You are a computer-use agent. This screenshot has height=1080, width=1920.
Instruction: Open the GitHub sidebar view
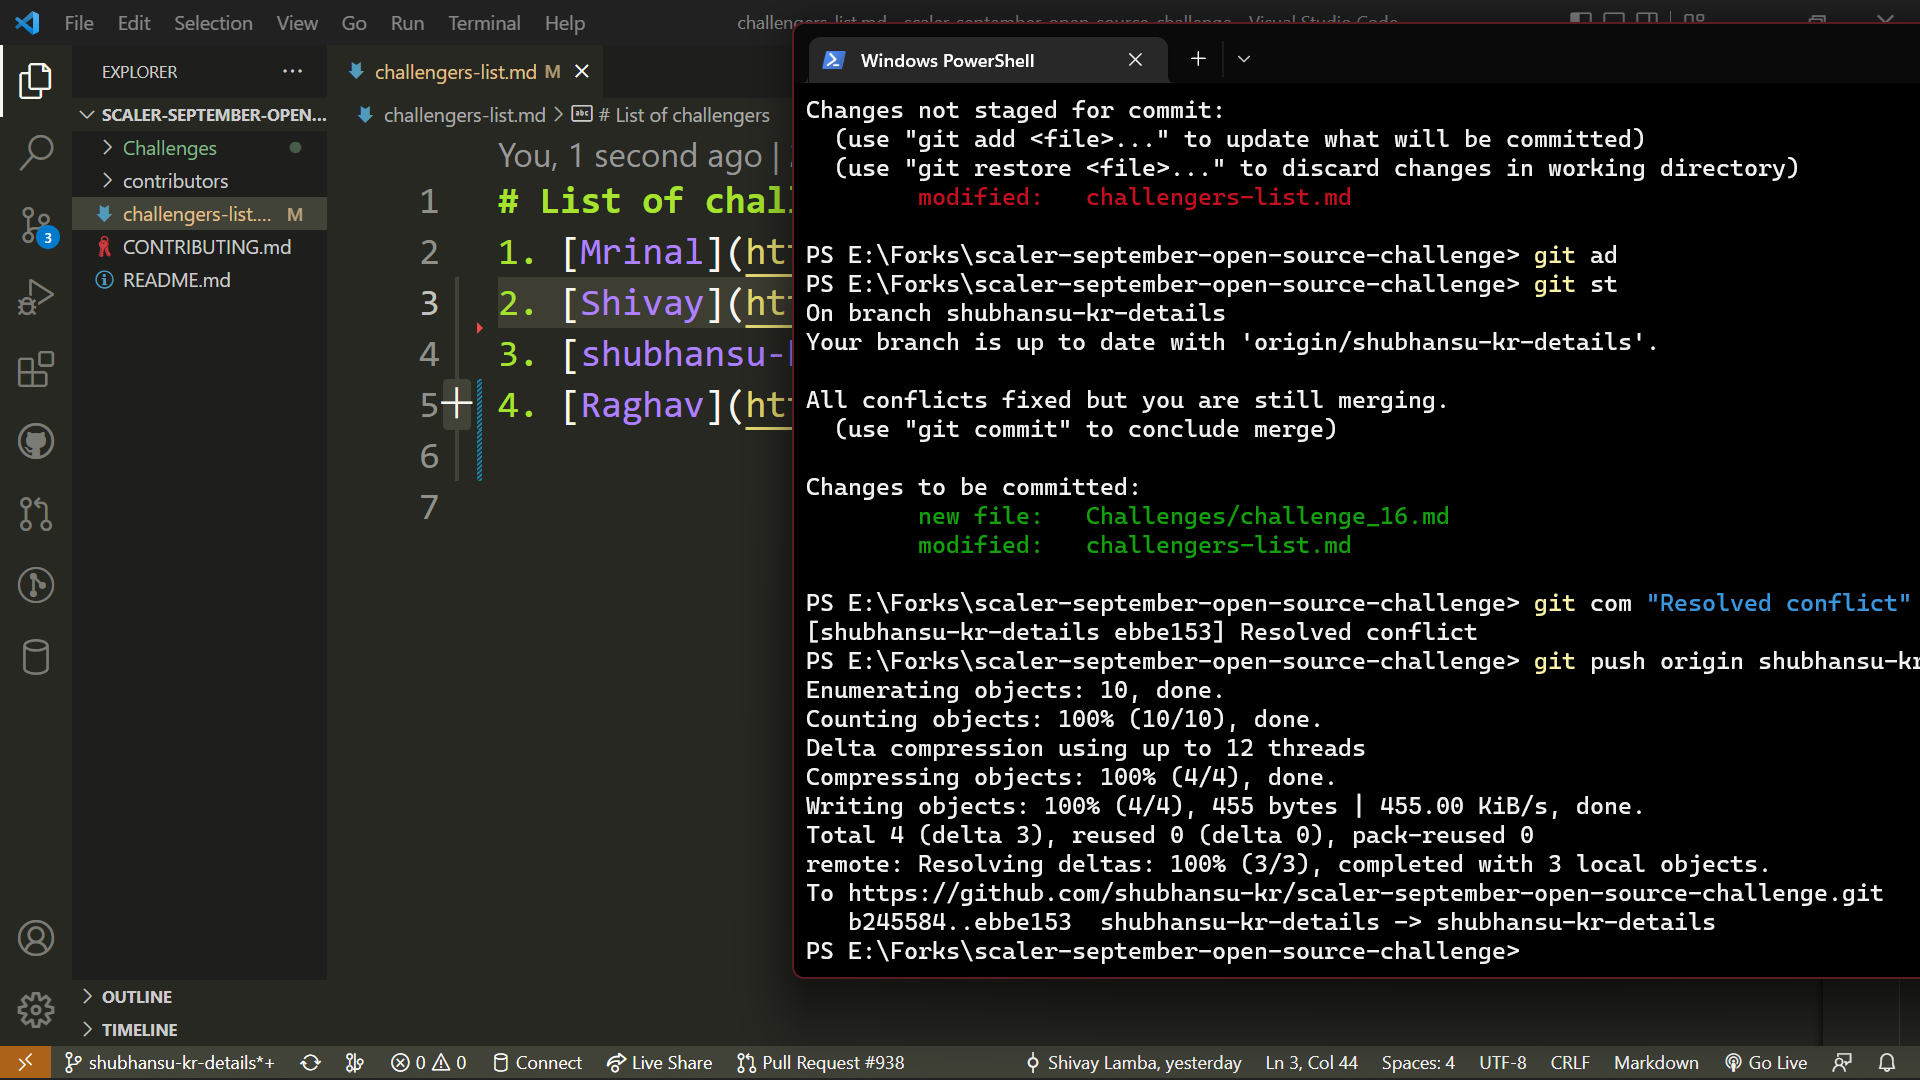point(37,440)
